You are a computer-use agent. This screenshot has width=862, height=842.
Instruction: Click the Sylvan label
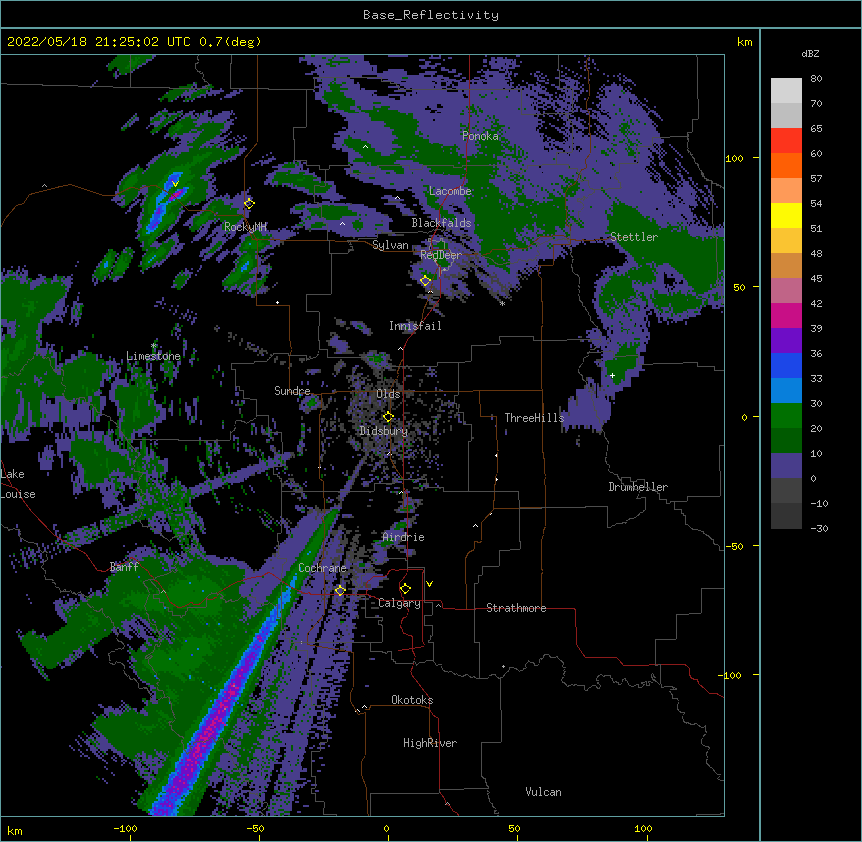click(x=390, y=245)
